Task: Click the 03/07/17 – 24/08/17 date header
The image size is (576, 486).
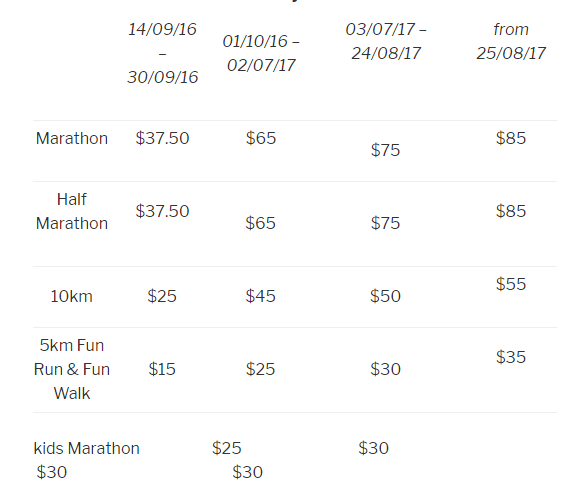Action: (386, 41)
